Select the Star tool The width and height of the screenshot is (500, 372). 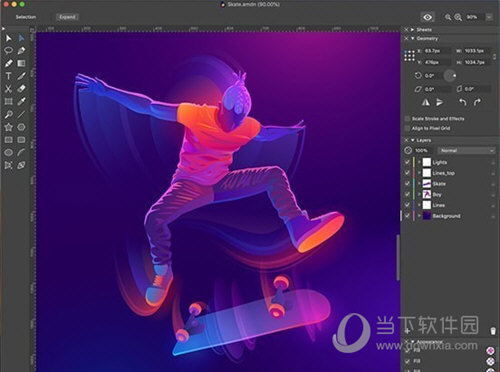(x=8, y=127)
